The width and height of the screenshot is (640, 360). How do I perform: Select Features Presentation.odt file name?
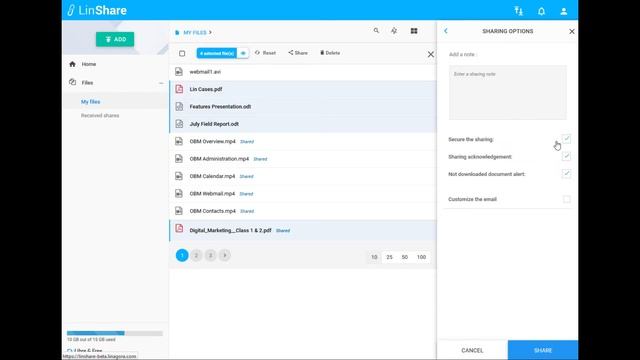pyautogui.click(x=220, y=107)
